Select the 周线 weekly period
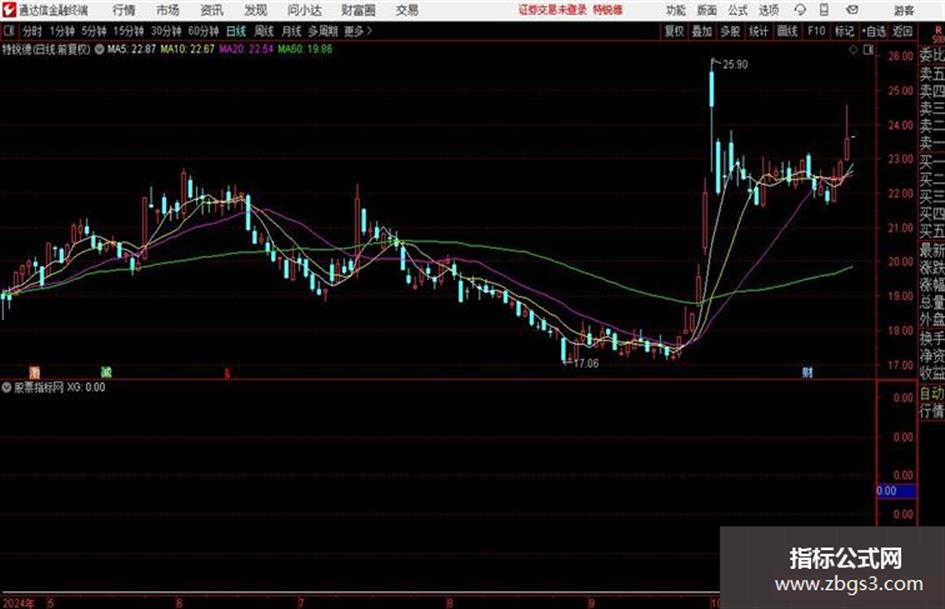The height and width of the screenshot is (609, 945). pos(264,31)
